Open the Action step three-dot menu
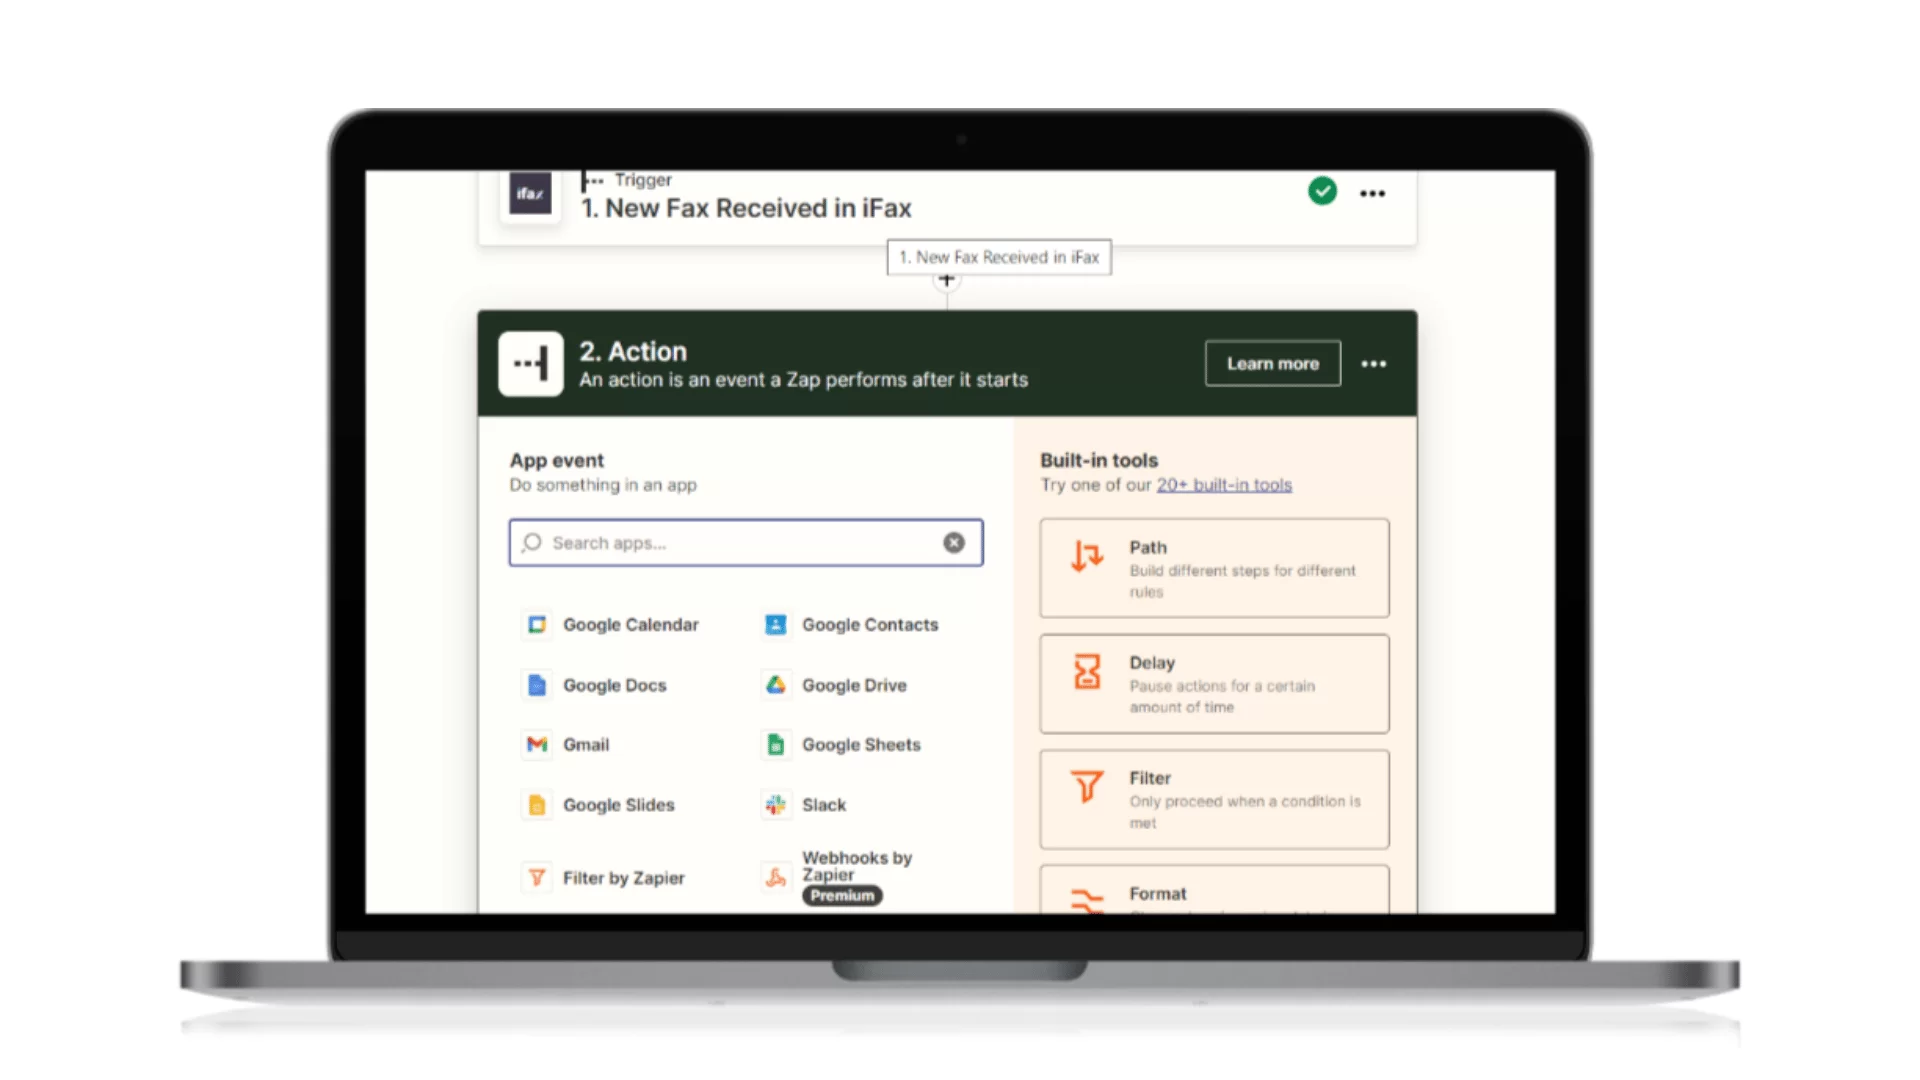Viewport: 1920px width, 1080px height. 1373,364
